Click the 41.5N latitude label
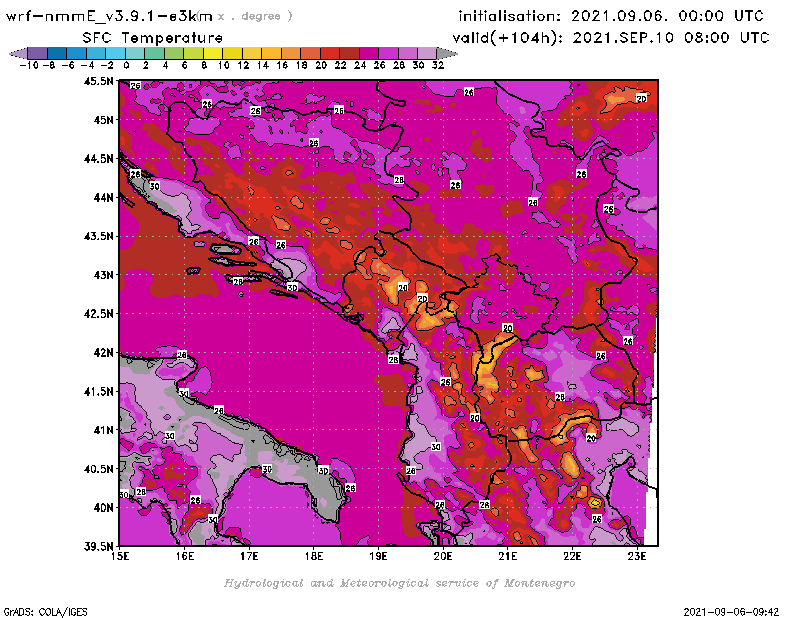Viewport: 800px width, 618px height. pos(98,391)
